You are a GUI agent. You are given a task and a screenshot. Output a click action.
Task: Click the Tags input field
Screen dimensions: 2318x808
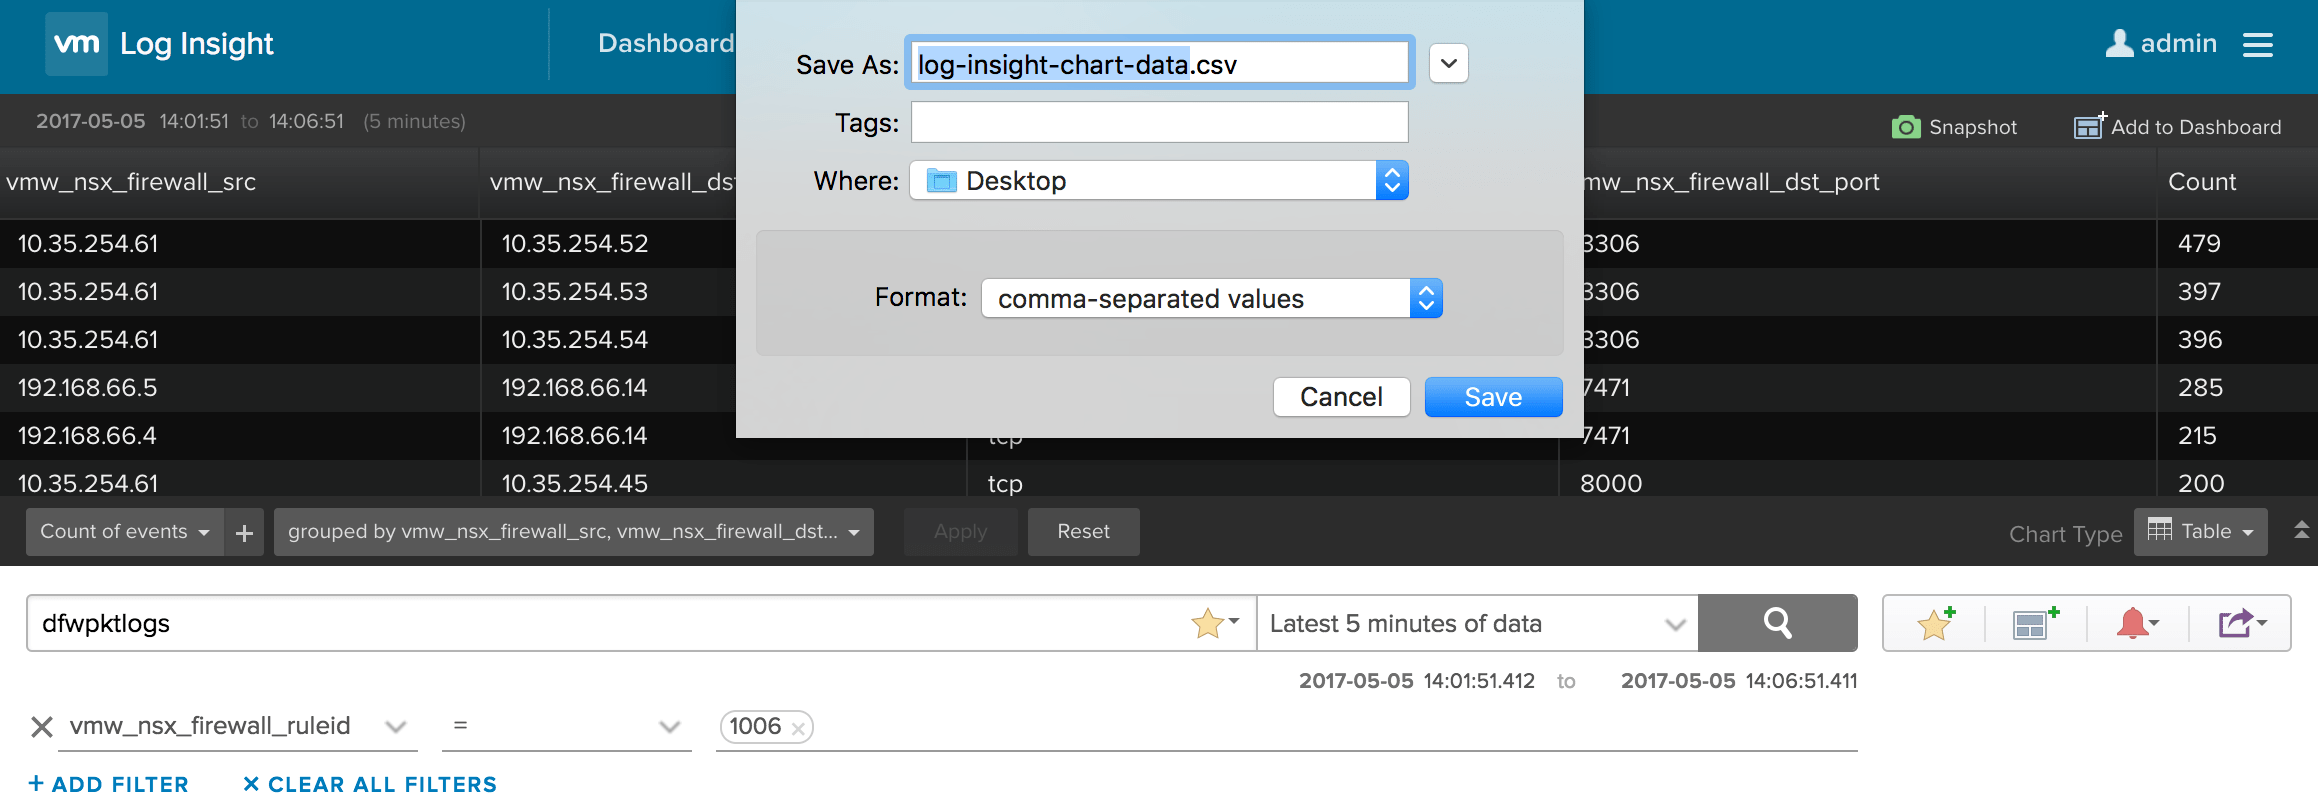(1159, 122)
